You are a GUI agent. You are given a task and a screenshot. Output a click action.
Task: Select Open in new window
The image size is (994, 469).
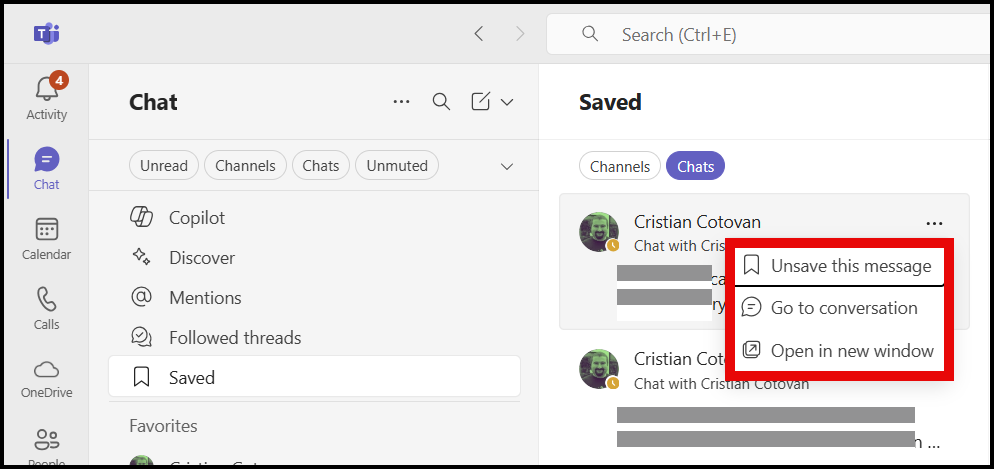pos(851,350)
